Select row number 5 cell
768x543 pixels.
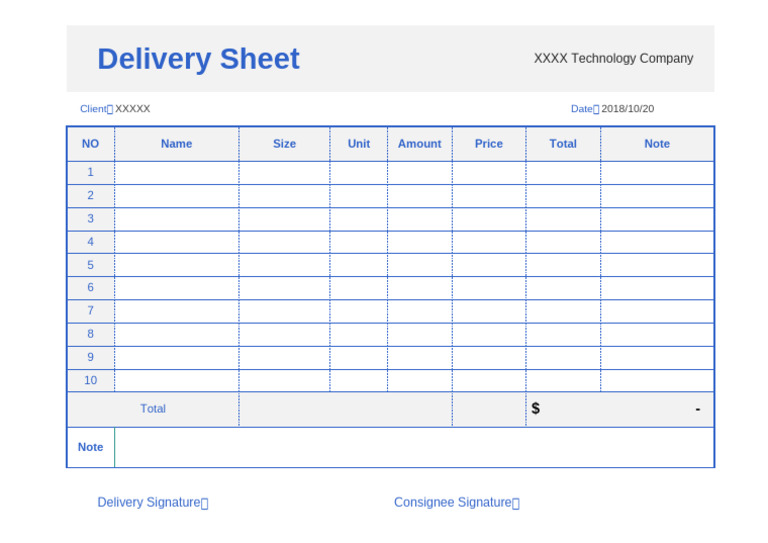click(x=91, y=265)
